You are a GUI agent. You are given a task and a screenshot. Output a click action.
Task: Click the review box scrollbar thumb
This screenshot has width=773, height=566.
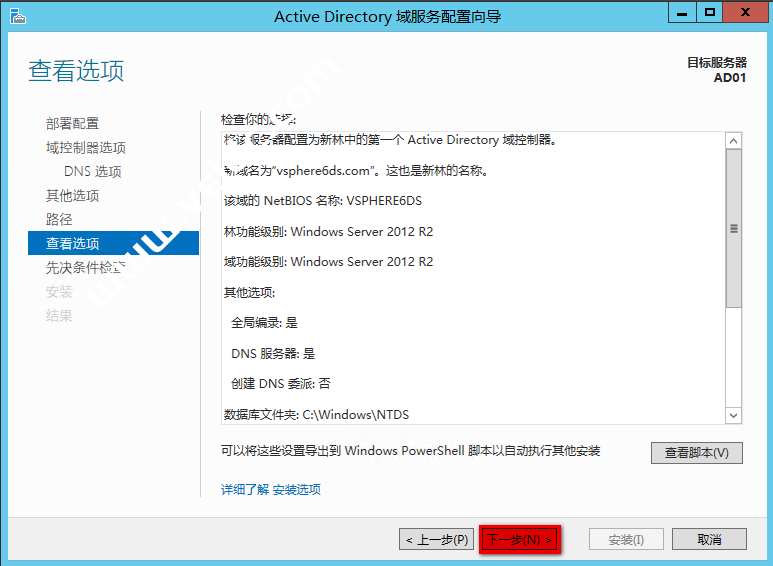click(734, 228)
